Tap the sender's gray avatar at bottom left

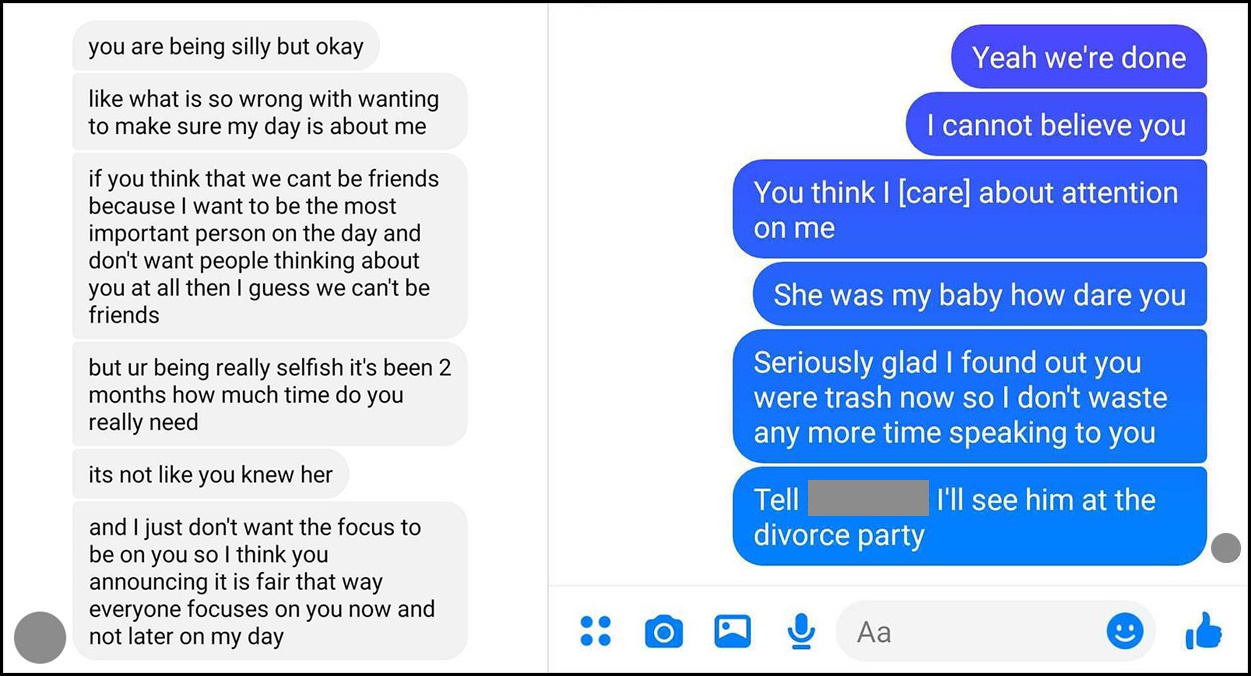(40, 637)
